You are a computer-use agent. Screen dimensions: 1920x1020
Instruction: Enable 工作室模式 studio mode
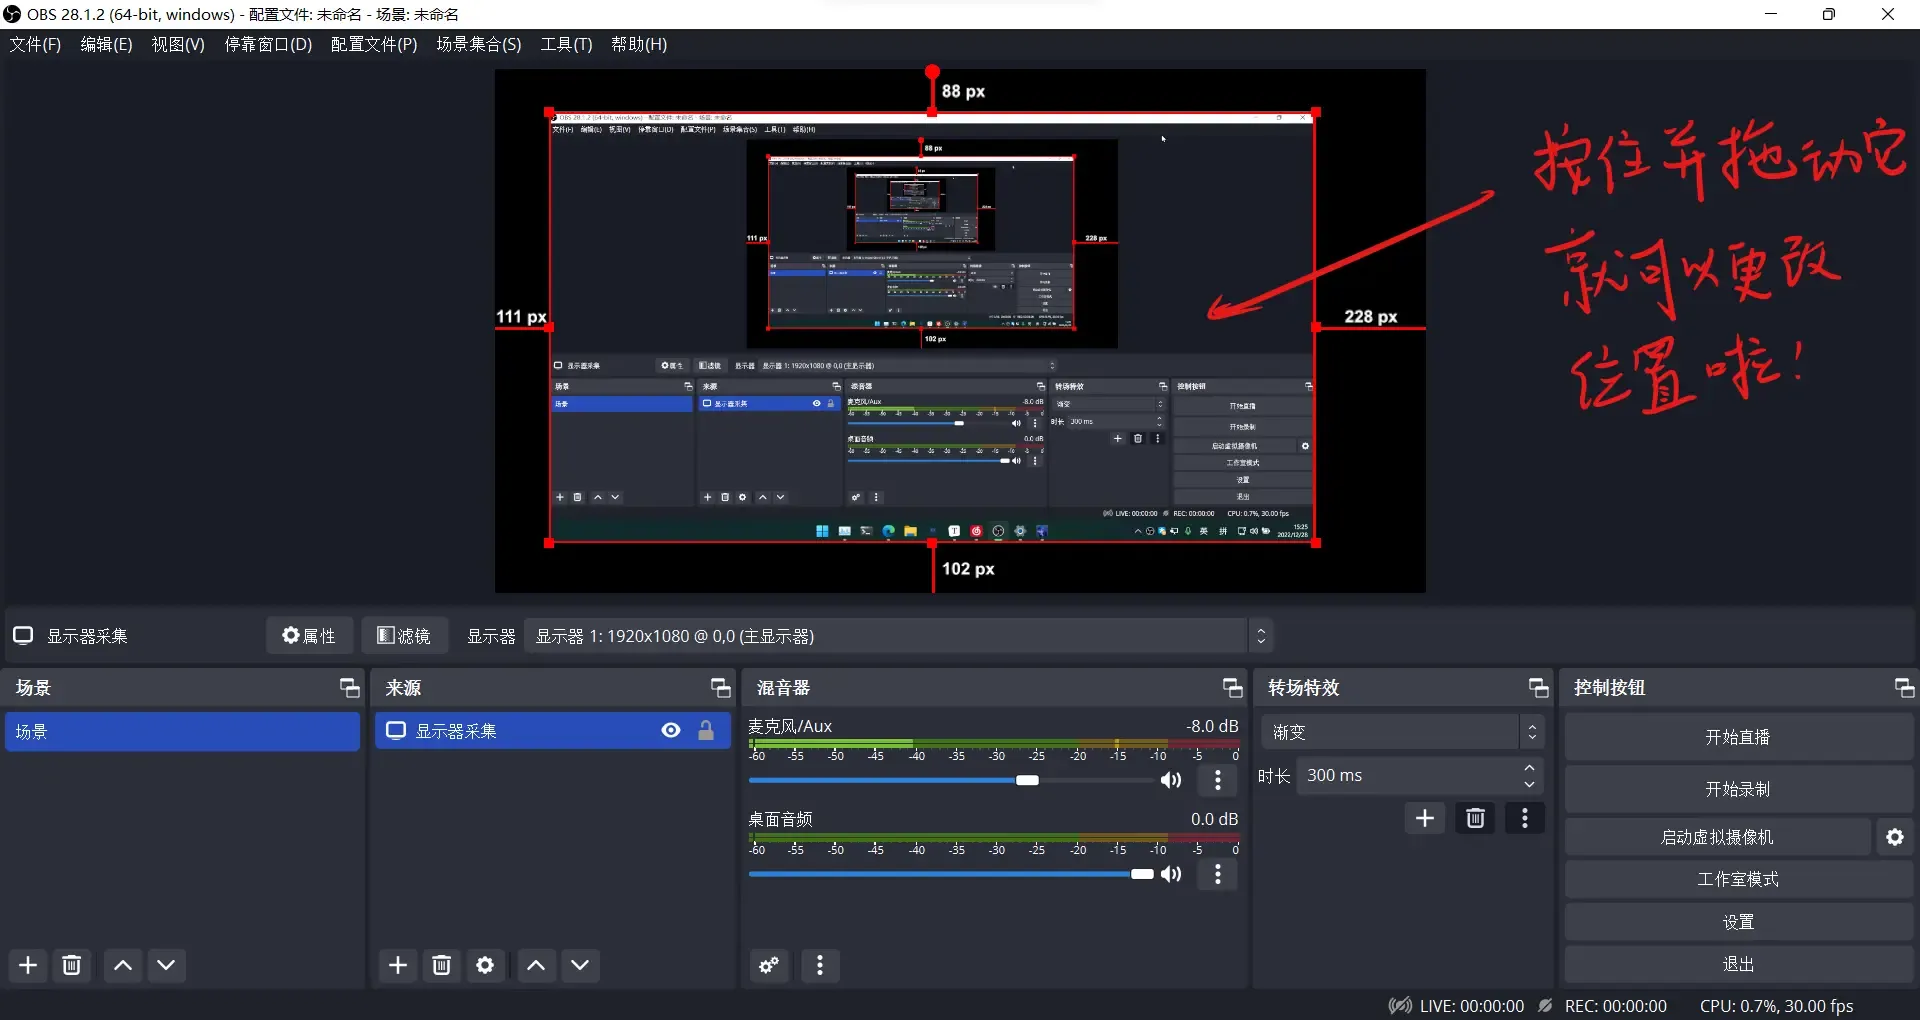tap(1738, 879)
